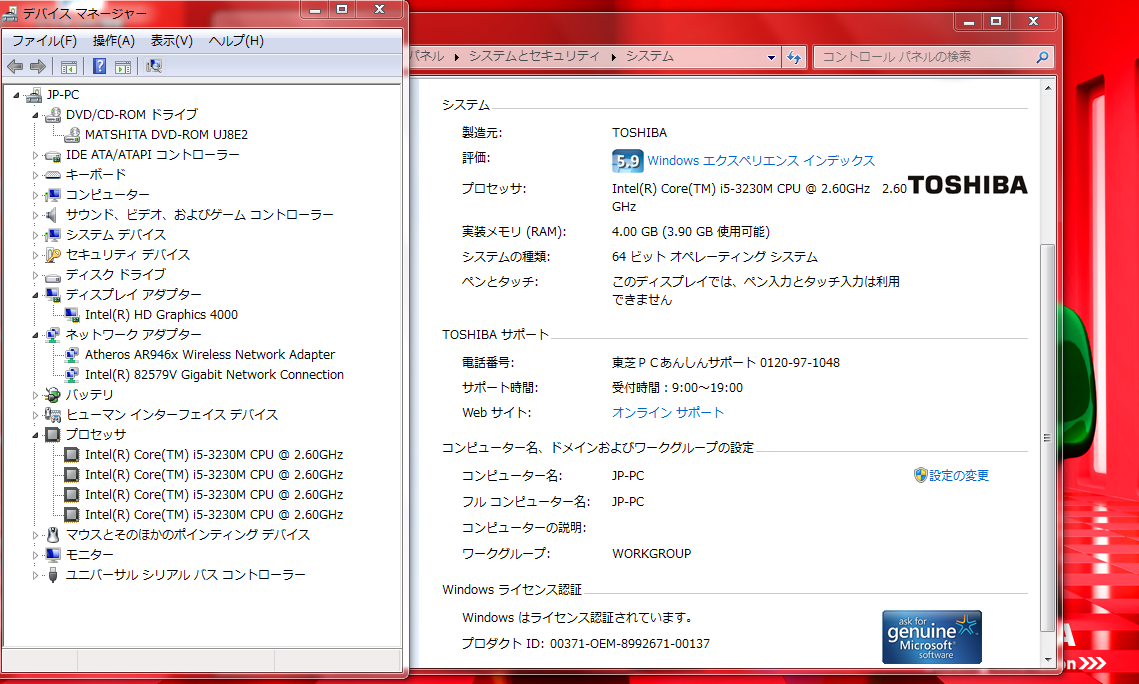Expand the キーボード node
Image resolution: width=1139 pixels, height=684 pixels.
tap(35, 176)
